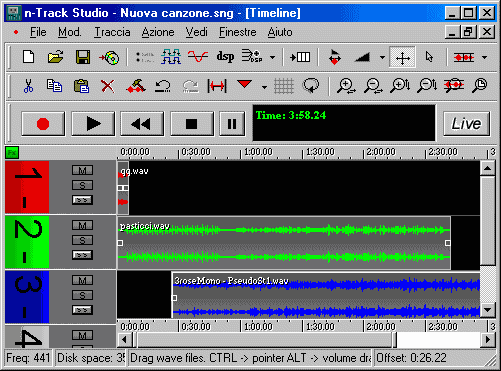Click the zoom to selection icon
Viewport: 501px width, 371px height.
tap(454, 86)
